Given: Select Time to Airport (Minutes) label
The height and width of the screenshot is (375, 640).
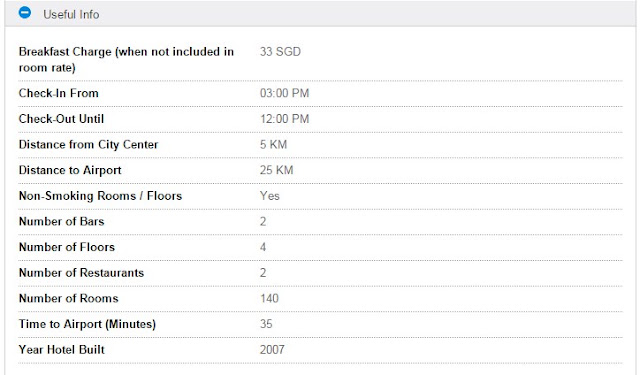Looking at the screenshot, I should point(87,324).
